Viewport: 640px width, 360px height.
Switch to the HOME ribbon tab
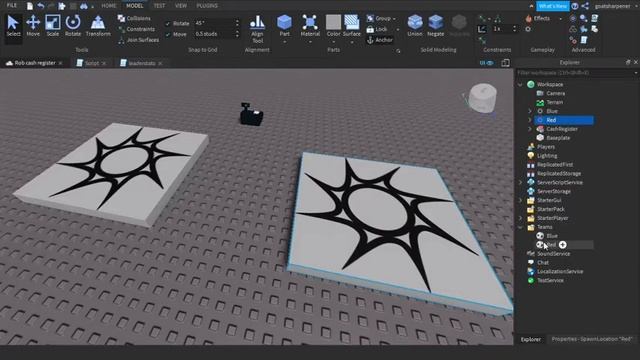point(109,6)
